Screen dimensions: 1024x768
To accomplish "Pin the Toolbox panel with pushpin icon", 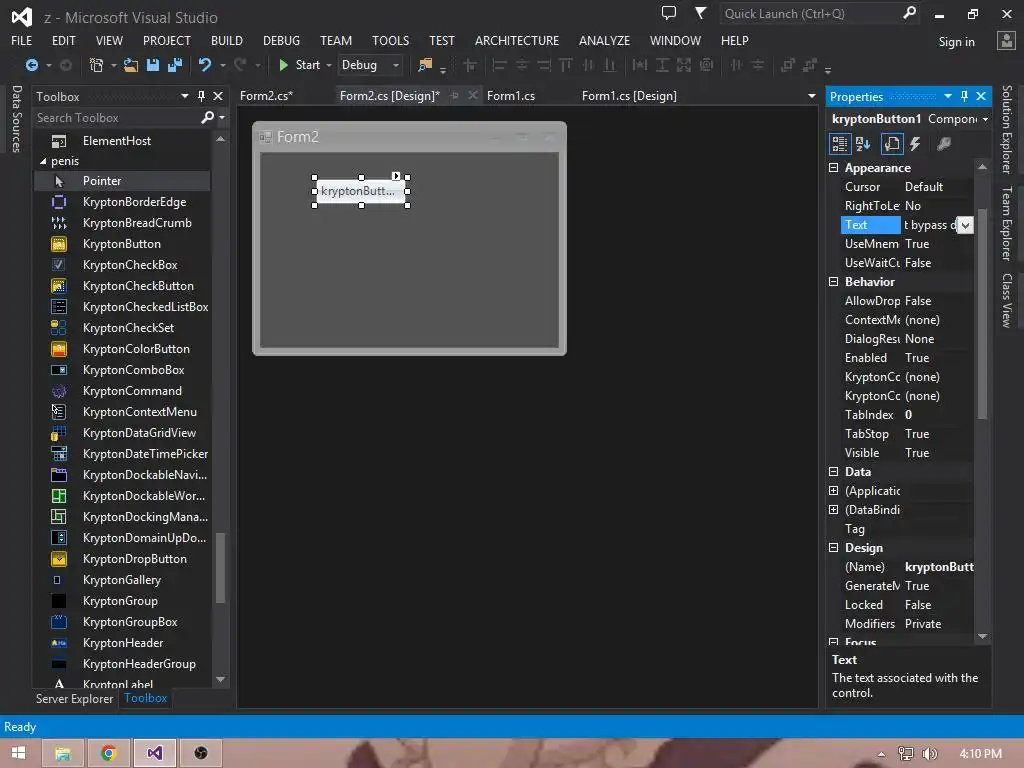I will point(201,96).
